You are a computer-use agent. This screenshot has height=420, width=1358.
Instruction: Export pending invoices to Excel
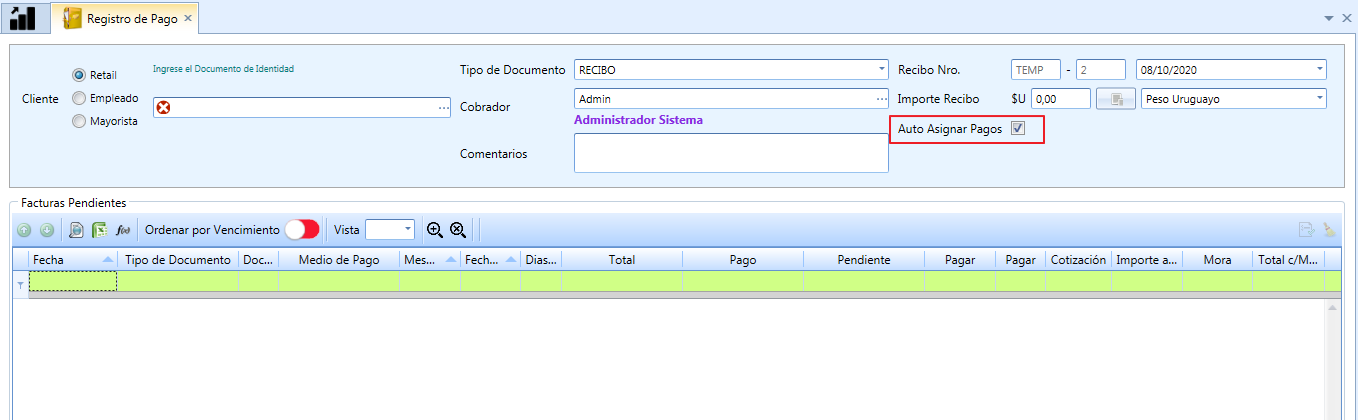tap(100, 230)
